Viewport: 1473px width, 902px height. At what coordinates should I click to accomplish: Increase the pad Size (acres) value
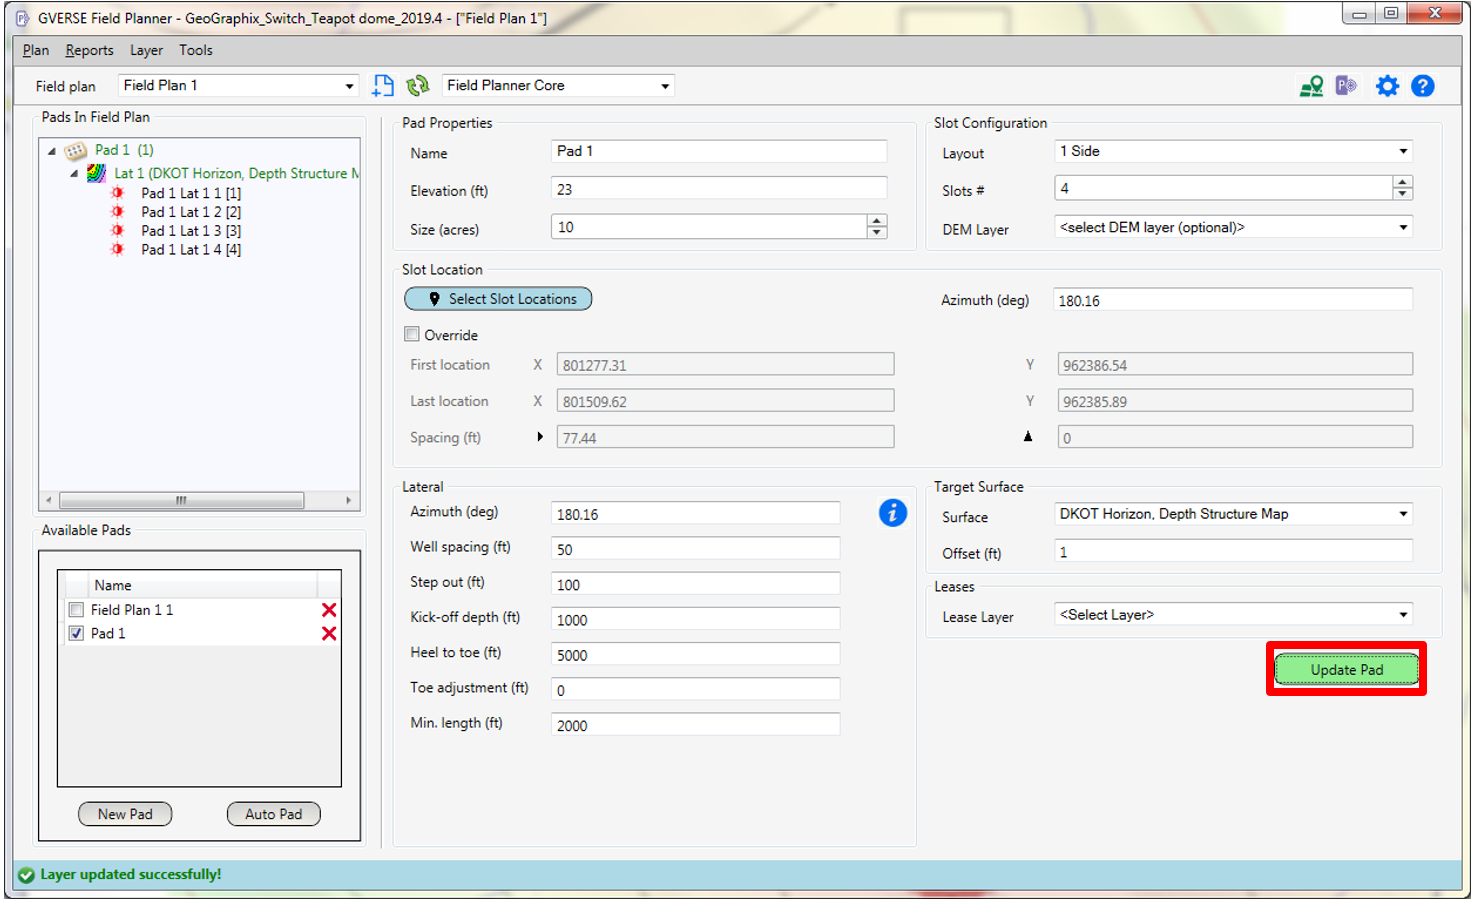[x=877, y=221]
